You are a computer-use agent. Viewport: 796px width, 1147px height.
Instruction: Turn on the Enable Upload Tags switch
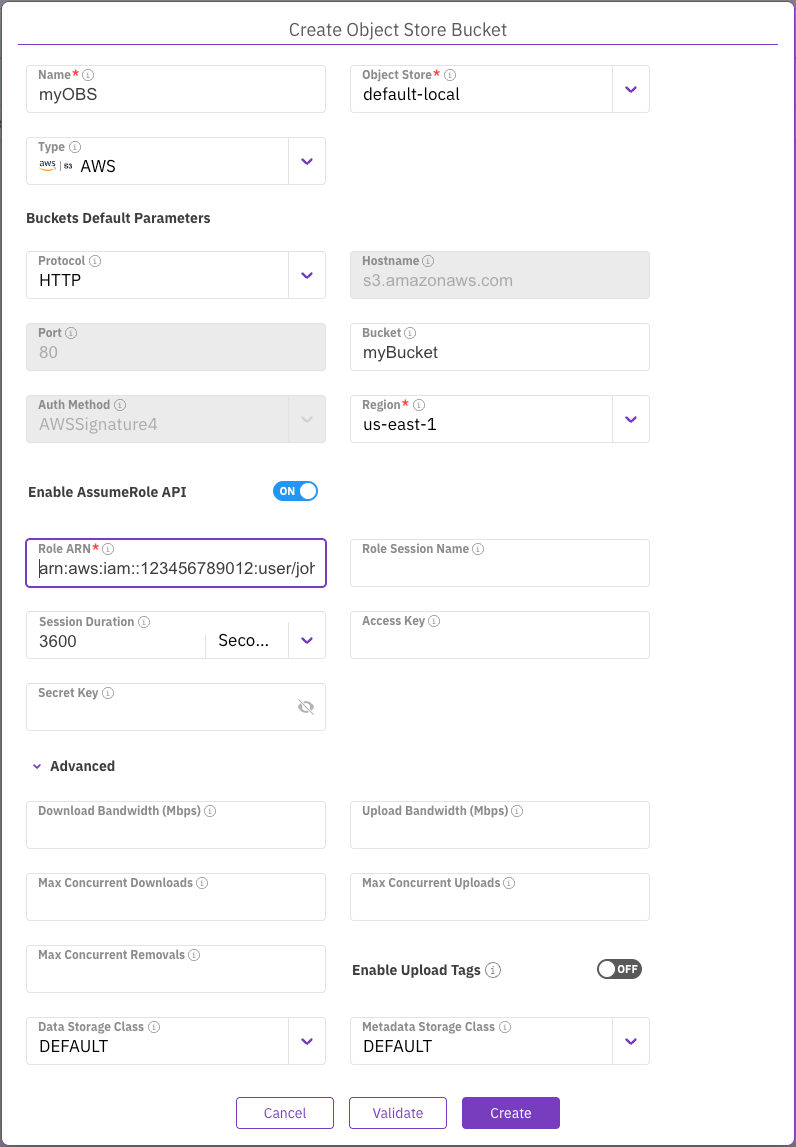pyautogui.click(x=619, y=969)
